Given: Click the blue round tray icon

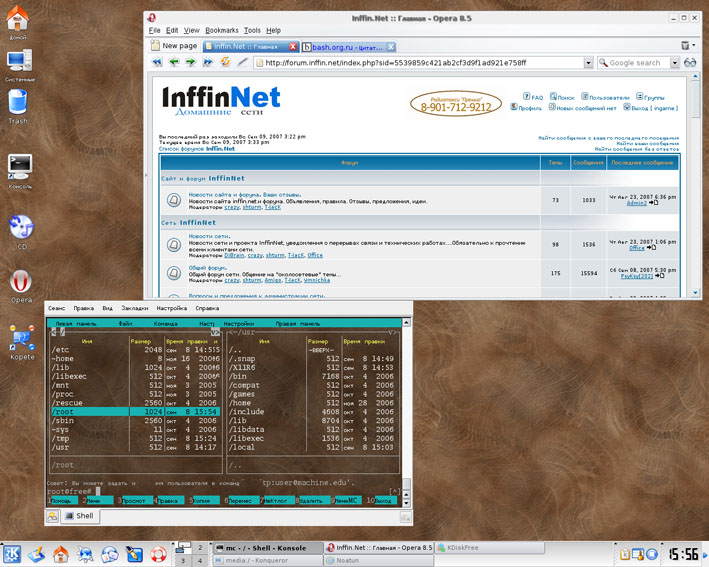Looking at the screenshot, I should (x=652, y=553).
